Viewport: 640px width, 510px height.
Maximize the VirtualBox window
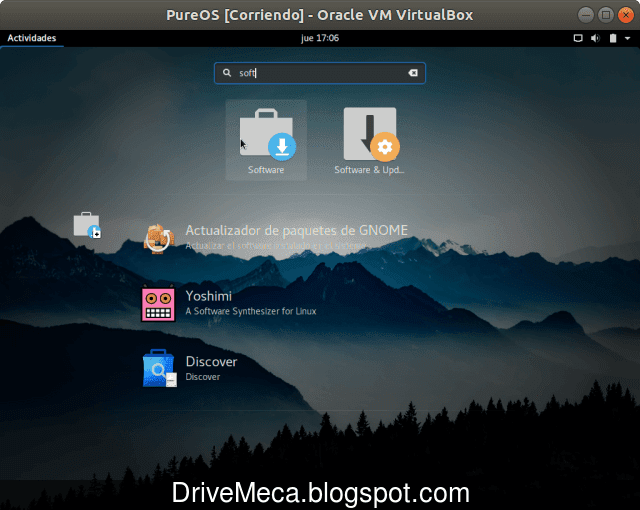(606, 15)
